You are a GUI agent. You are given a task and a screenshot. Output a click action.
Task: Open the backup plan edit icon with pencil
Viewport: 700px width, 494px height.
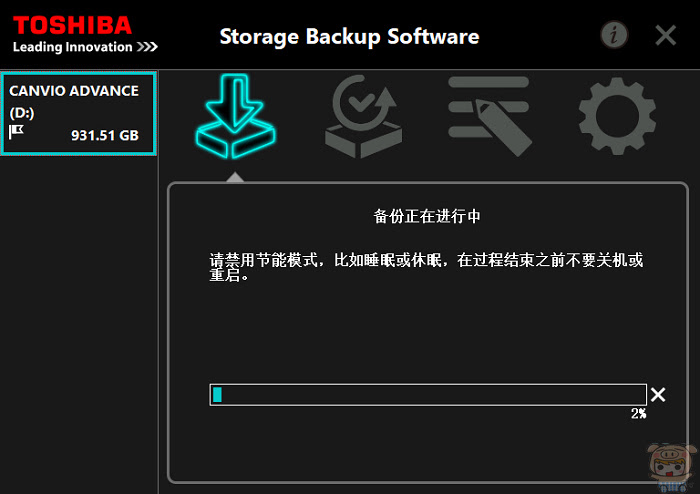[490, 116]
